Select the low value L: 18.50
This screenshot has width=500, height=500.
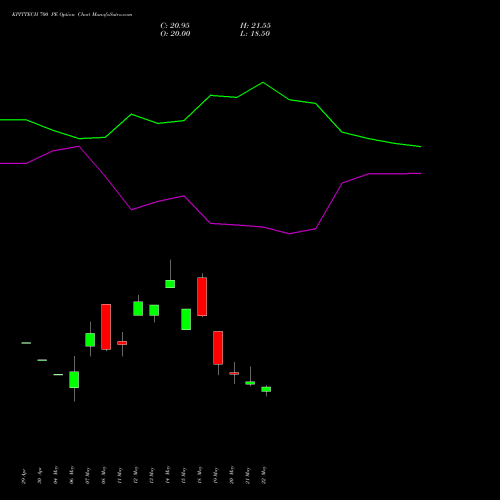pos(255,34)
